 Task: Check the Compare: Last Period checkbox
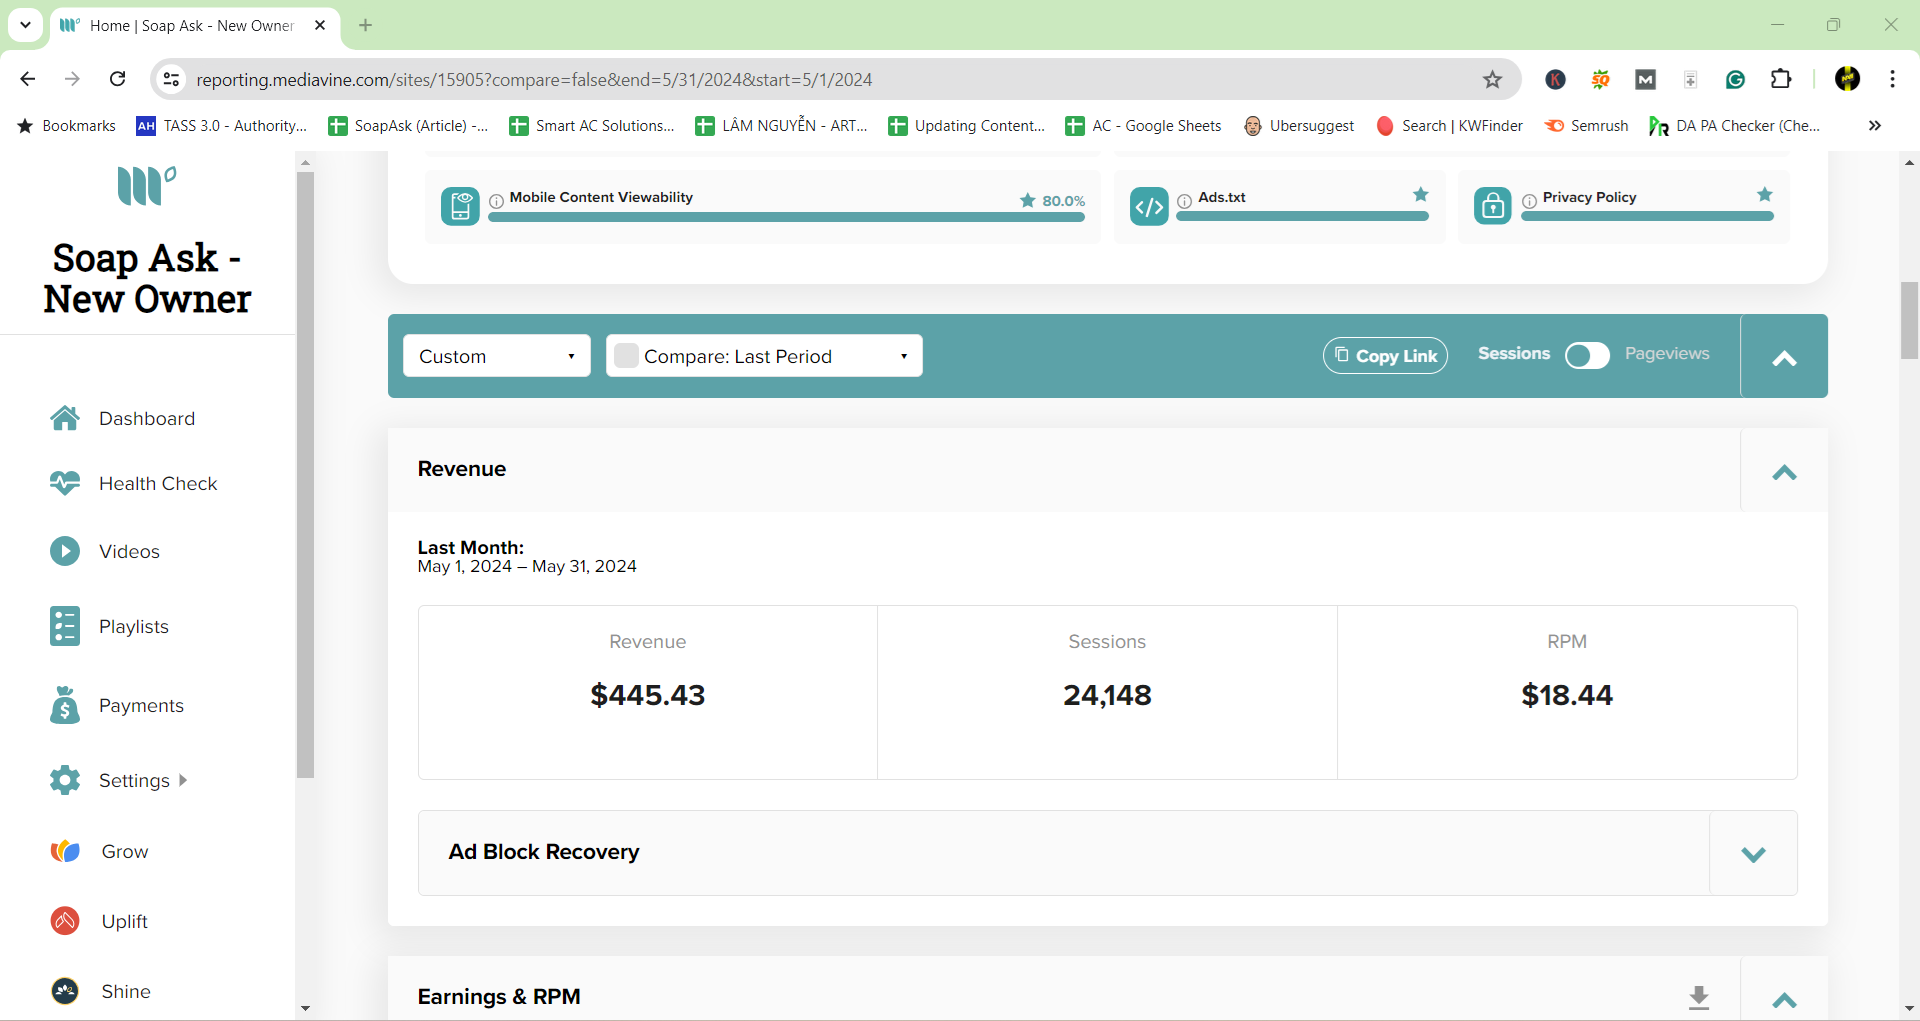coord(626,355)
